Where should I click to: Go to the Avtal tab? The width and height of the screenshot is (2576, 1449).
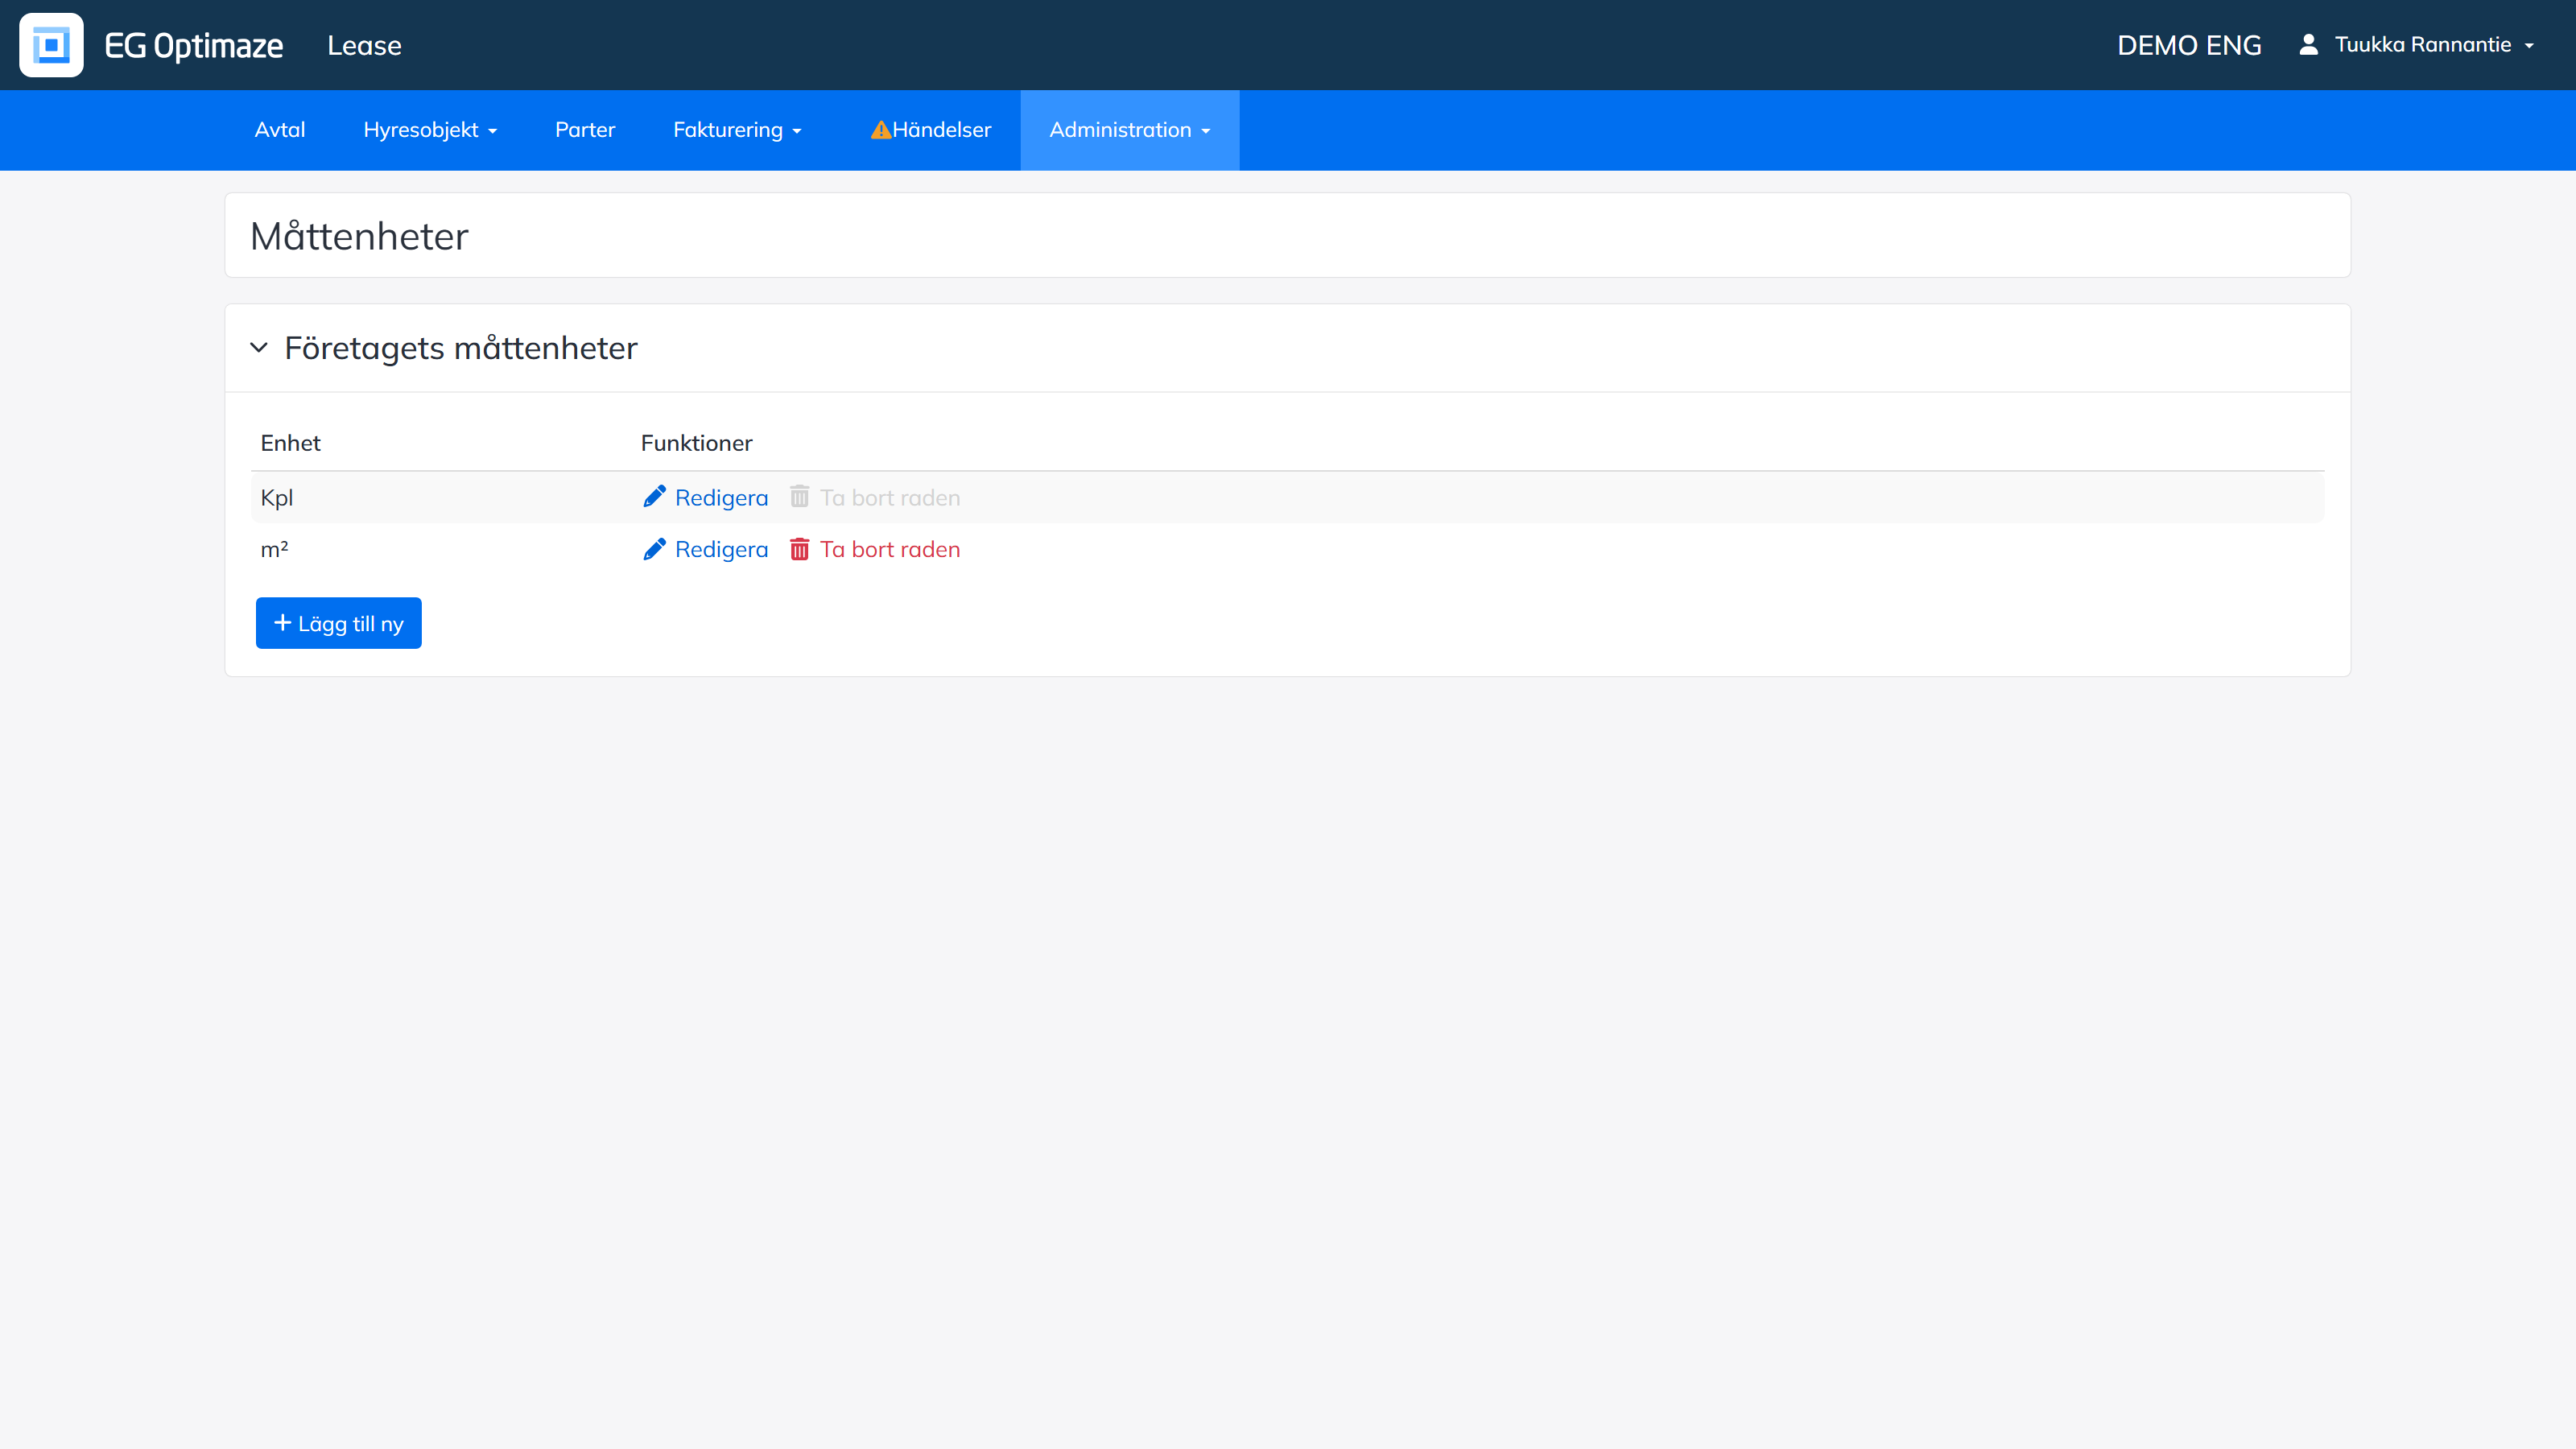click(280, 130)
